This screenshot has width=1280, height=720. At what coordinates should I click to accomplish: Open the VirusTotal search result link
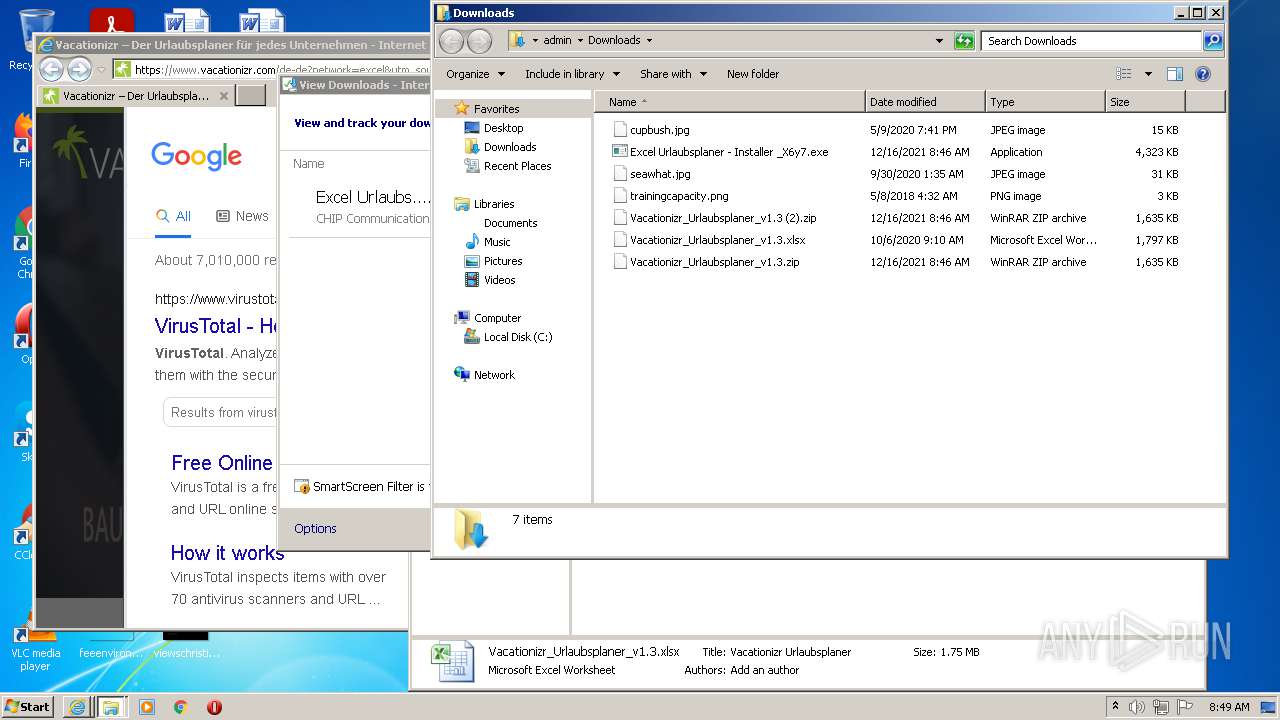click(215, 326)
